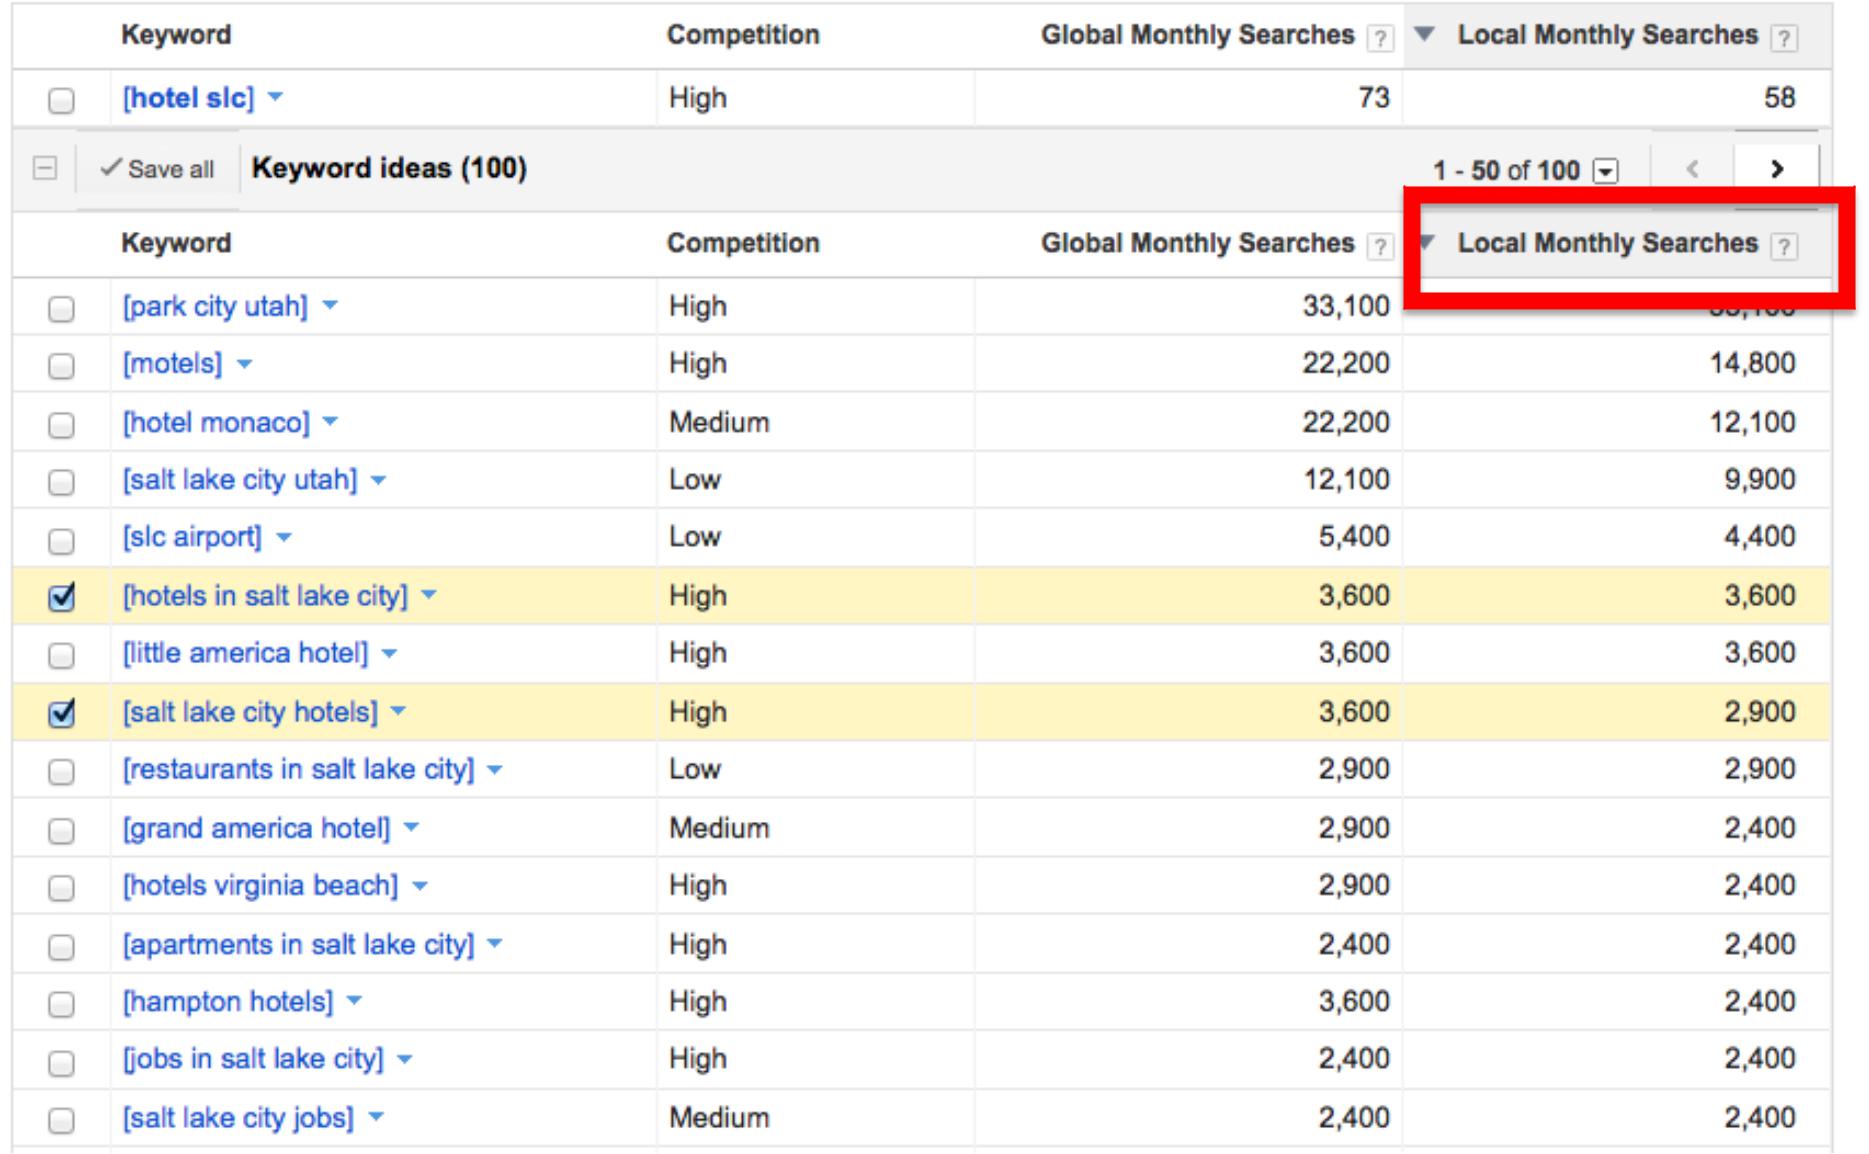Open dropdown arrow next to [apartments in salt lake city]
Screen dimensions: 1869x1154
pyautogui.click(x=494, y=944)
